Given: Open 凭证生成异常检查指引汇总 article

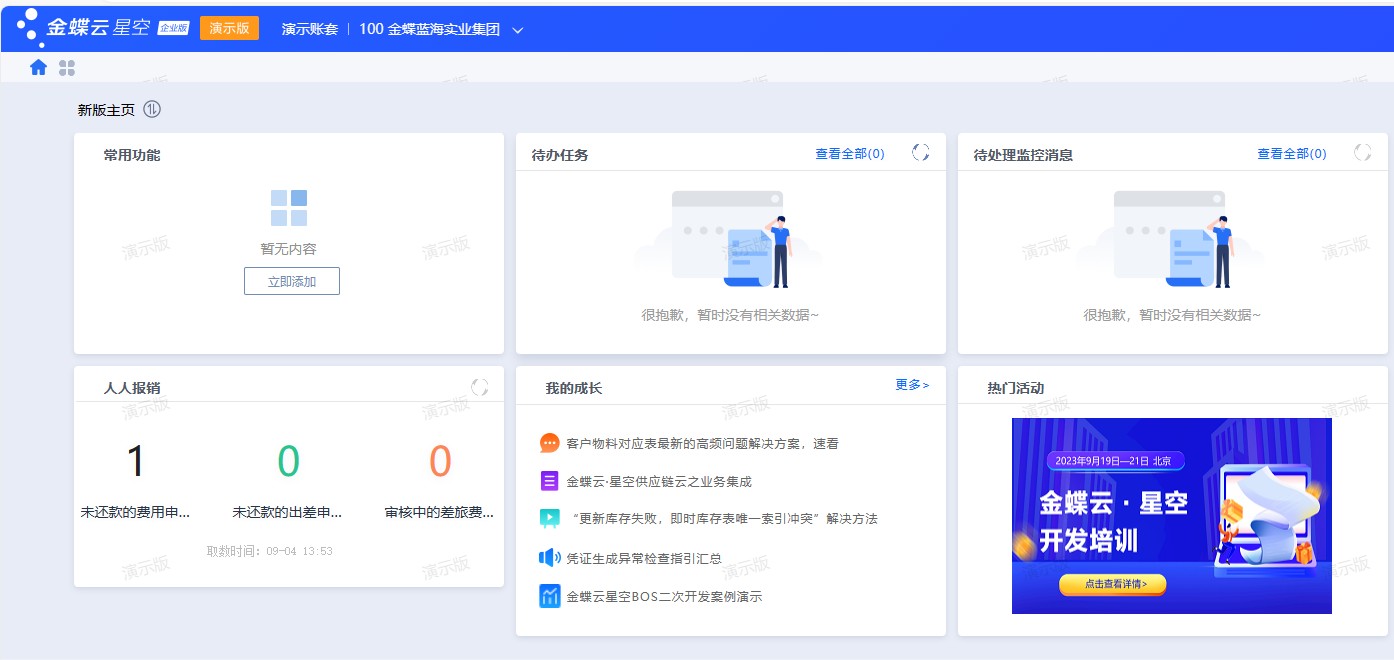Looking at the screenshot, I should (x=644, y=558).
